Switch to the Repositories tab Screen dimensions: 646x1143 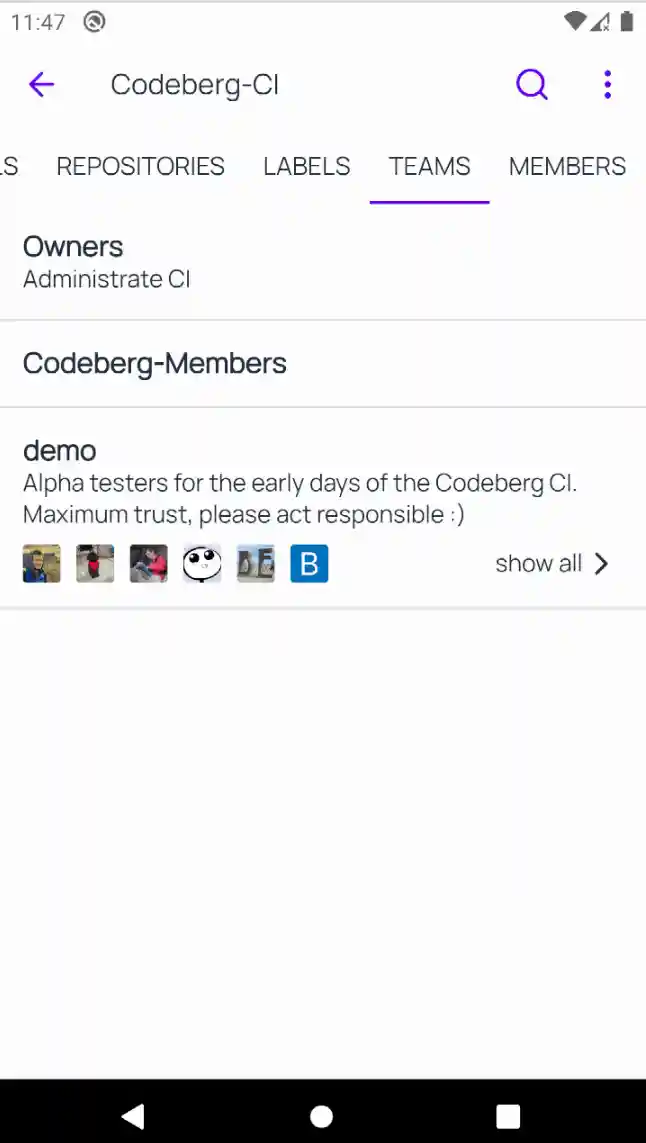(140, 166)
